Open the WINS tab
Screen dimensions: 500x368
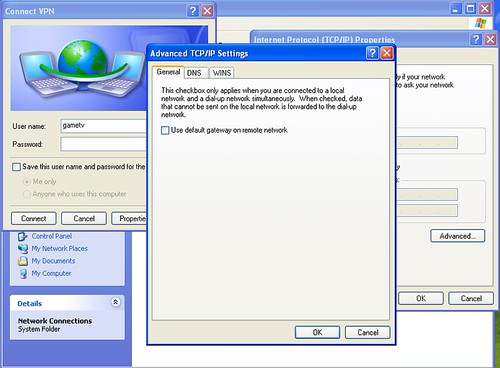click(222, 73)
